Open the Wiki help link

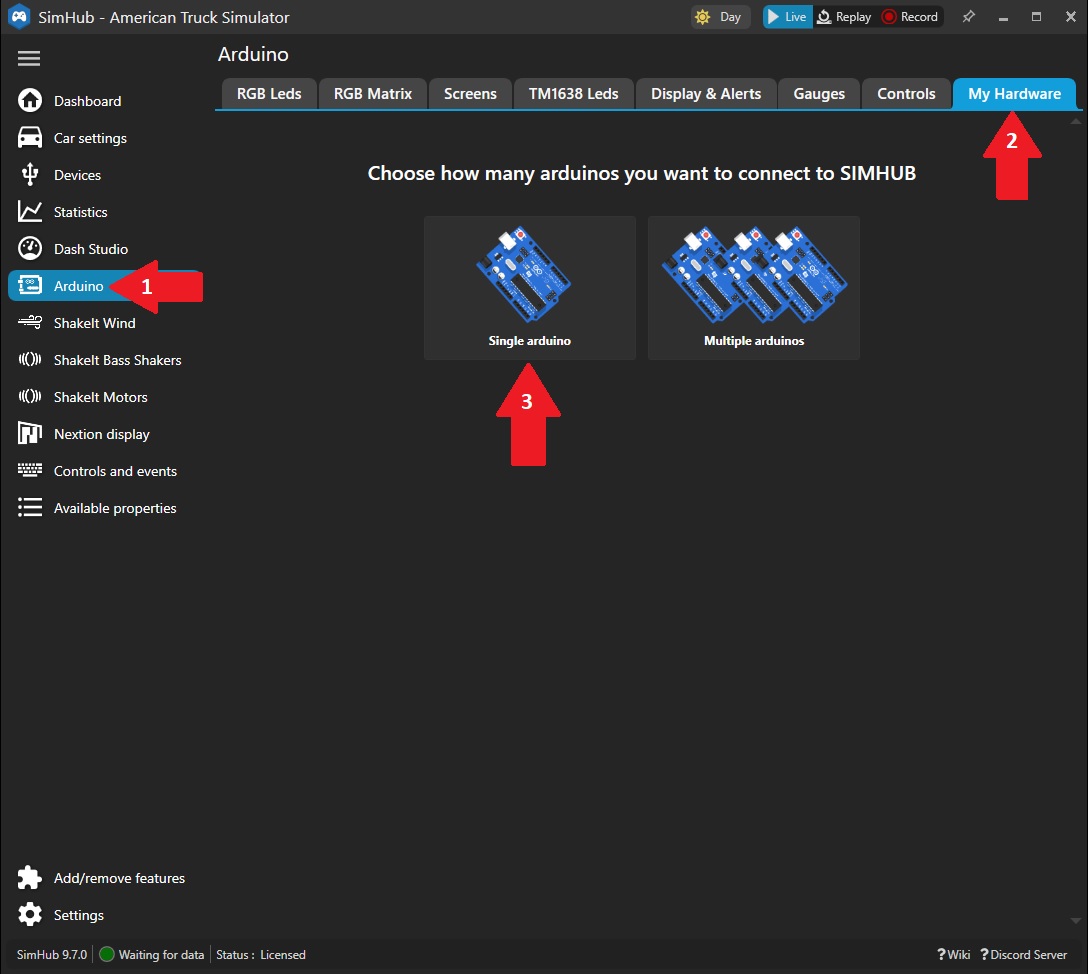pos(953,955)
